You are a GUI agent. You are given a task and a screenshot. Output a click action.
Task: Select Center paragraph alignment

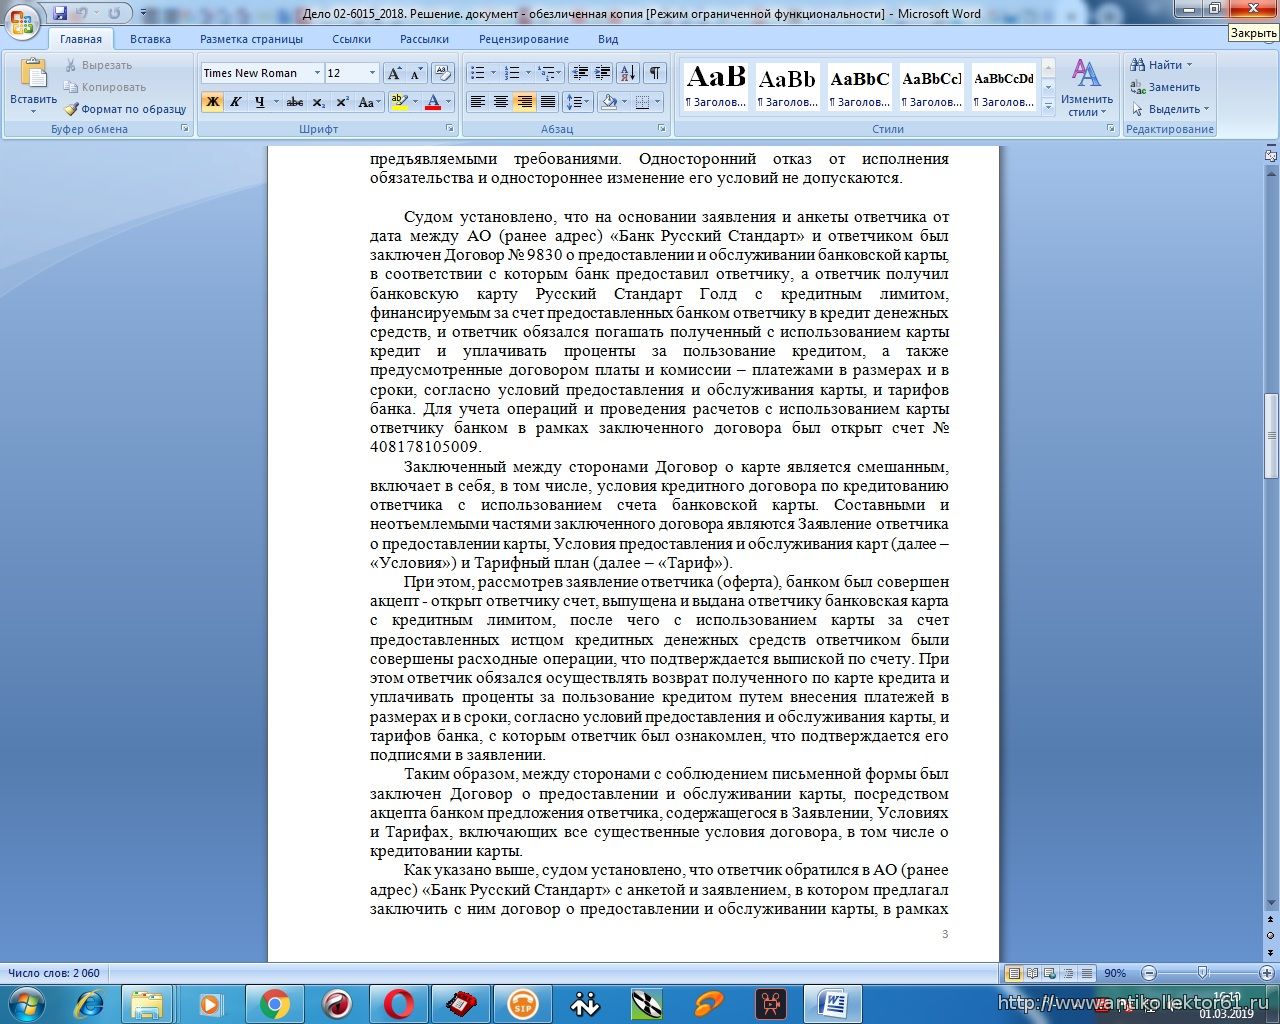tap(501, 102)
